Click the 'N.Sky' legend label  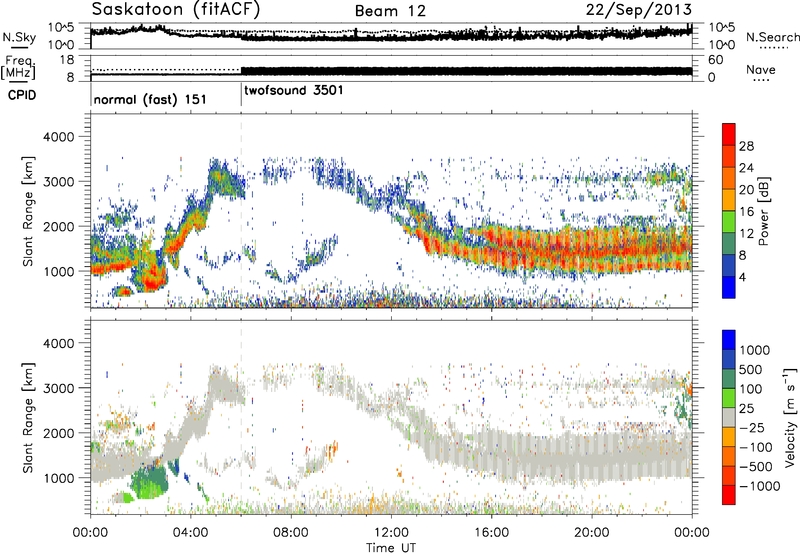pos(19,37)
